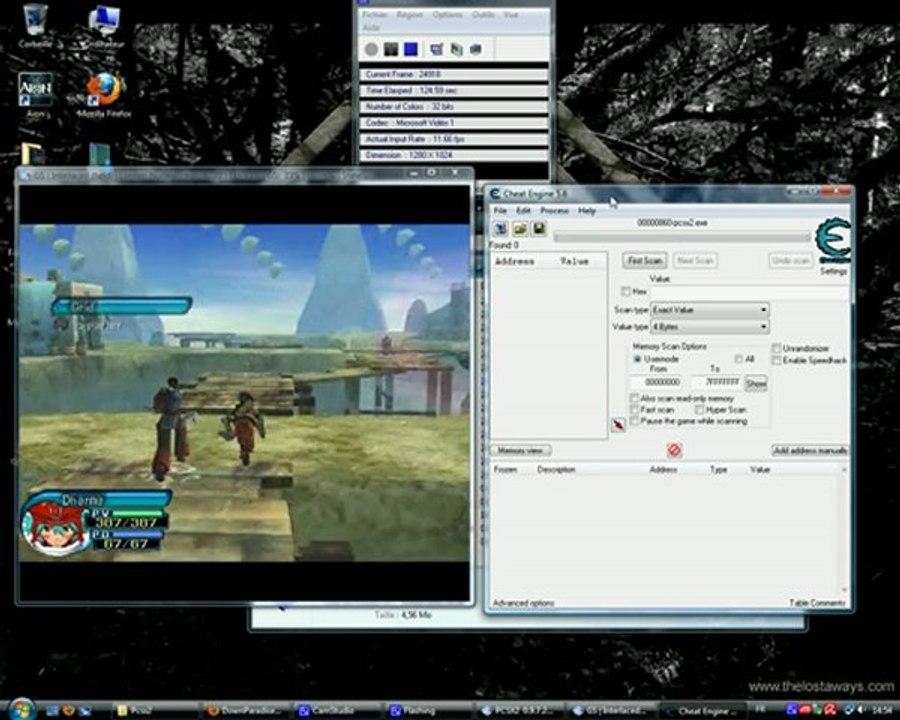Enable the Hyper Scan checkbox

(700, 409)
